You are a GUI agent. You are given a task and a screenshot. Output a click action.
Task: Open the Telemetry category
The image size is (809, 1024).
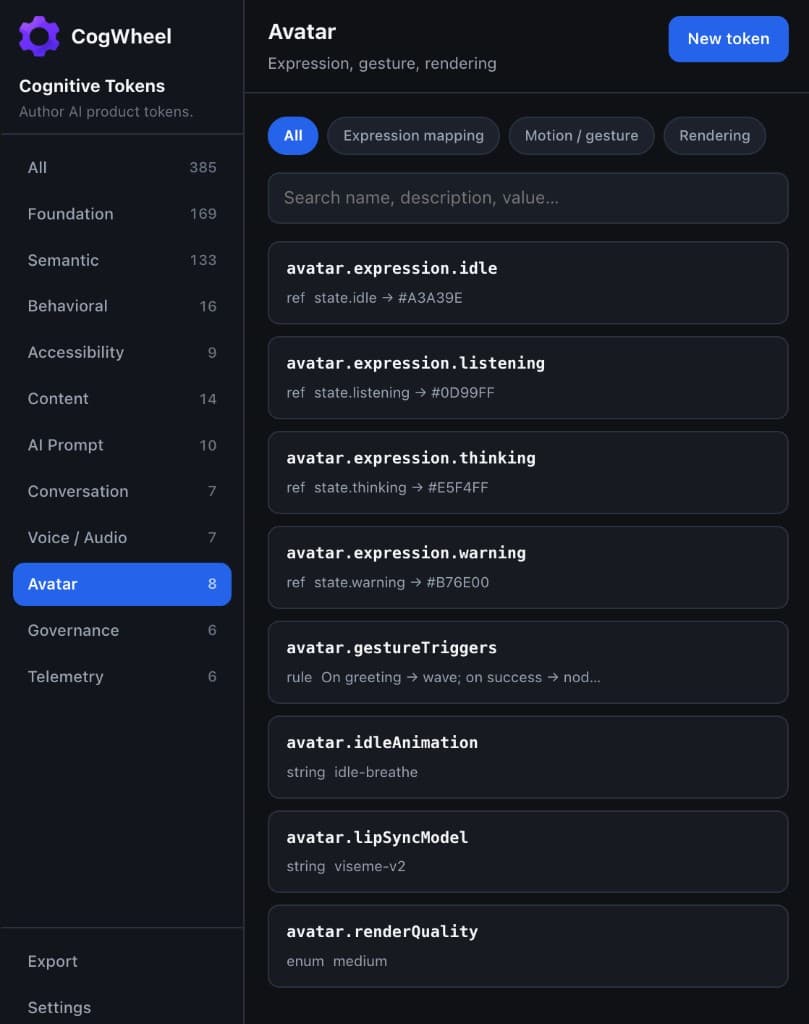pyautogui.click(x=122, y=677)
